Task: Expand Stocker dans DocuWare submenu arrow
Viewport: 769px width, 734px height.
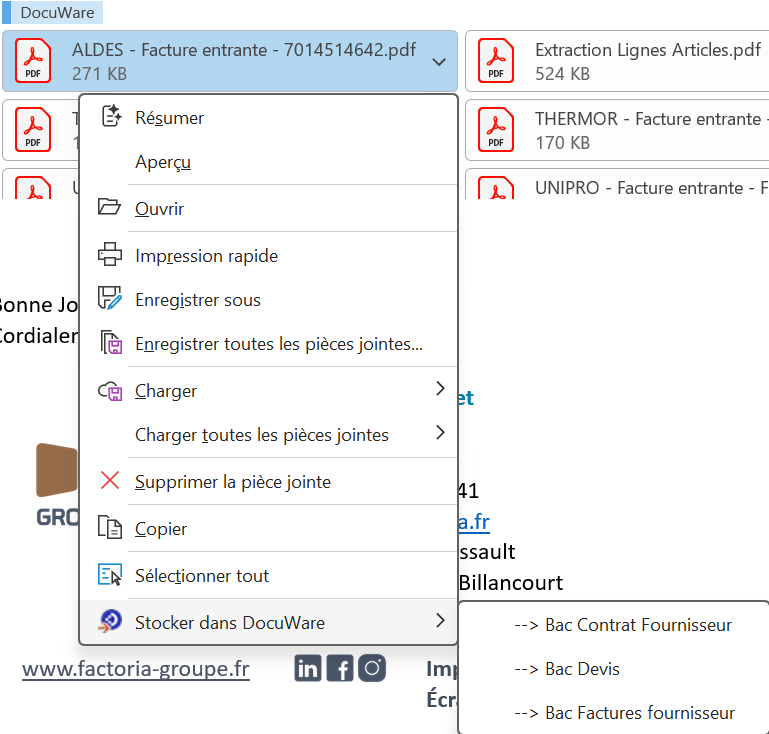Action: 440,621
